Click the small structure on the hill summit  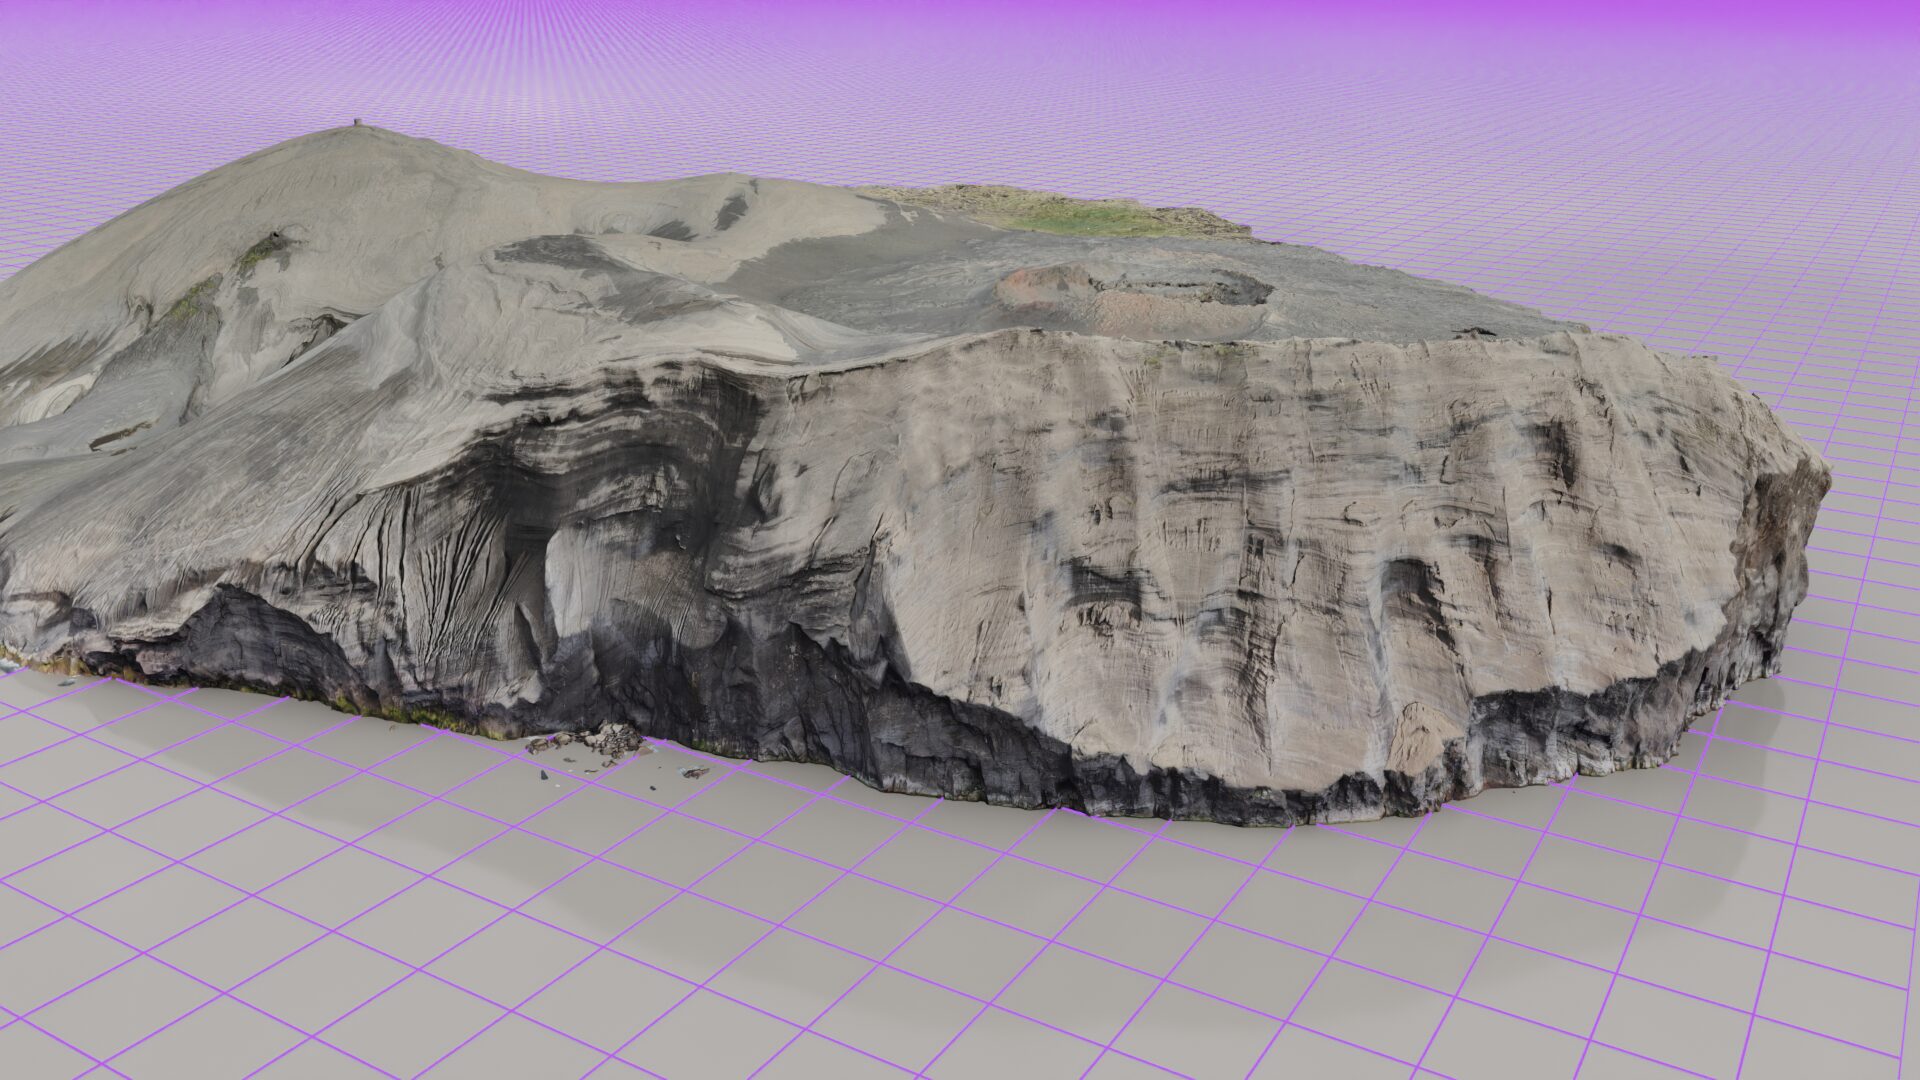click(359, 124)
